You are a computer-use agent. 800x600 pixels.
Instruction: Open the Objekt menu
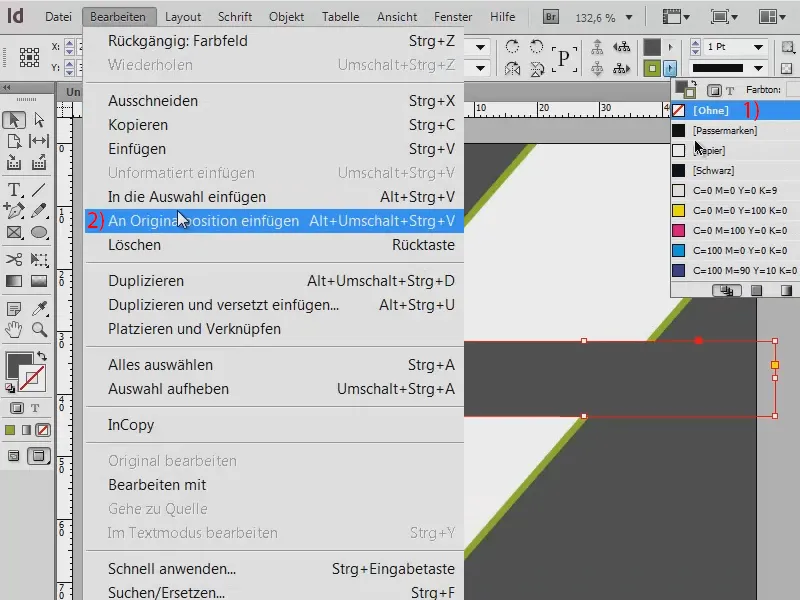tap(286, 17)
